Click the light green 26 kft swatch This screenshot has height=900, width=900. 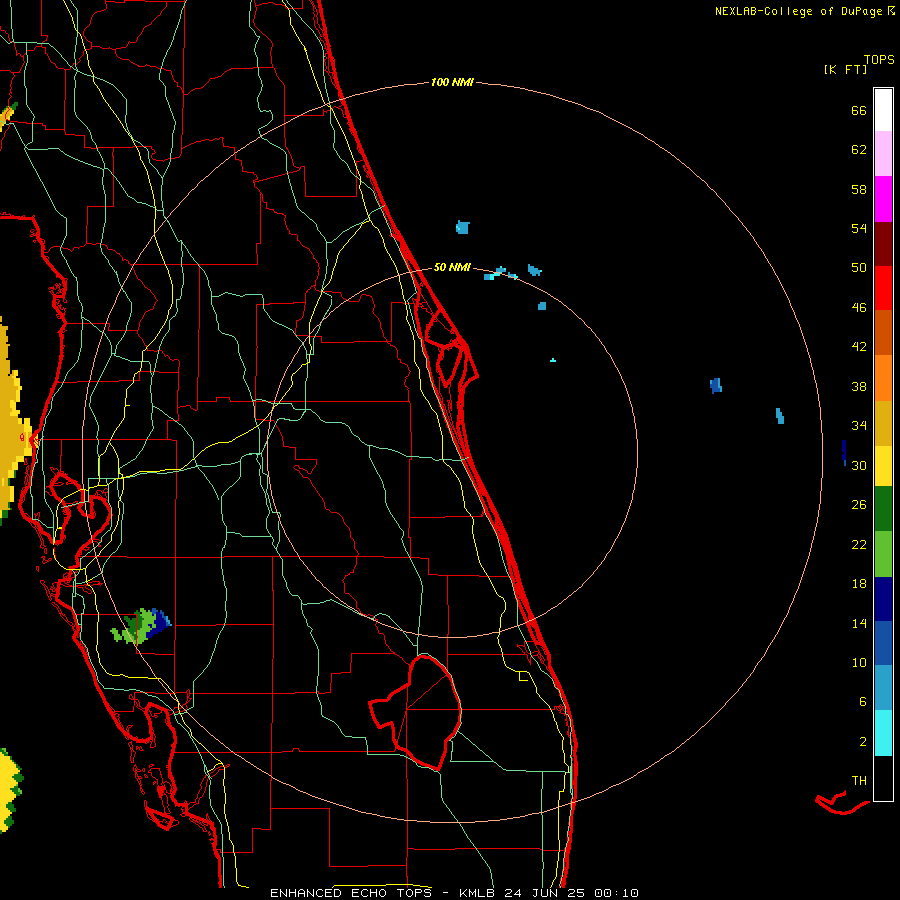[883, 554]
